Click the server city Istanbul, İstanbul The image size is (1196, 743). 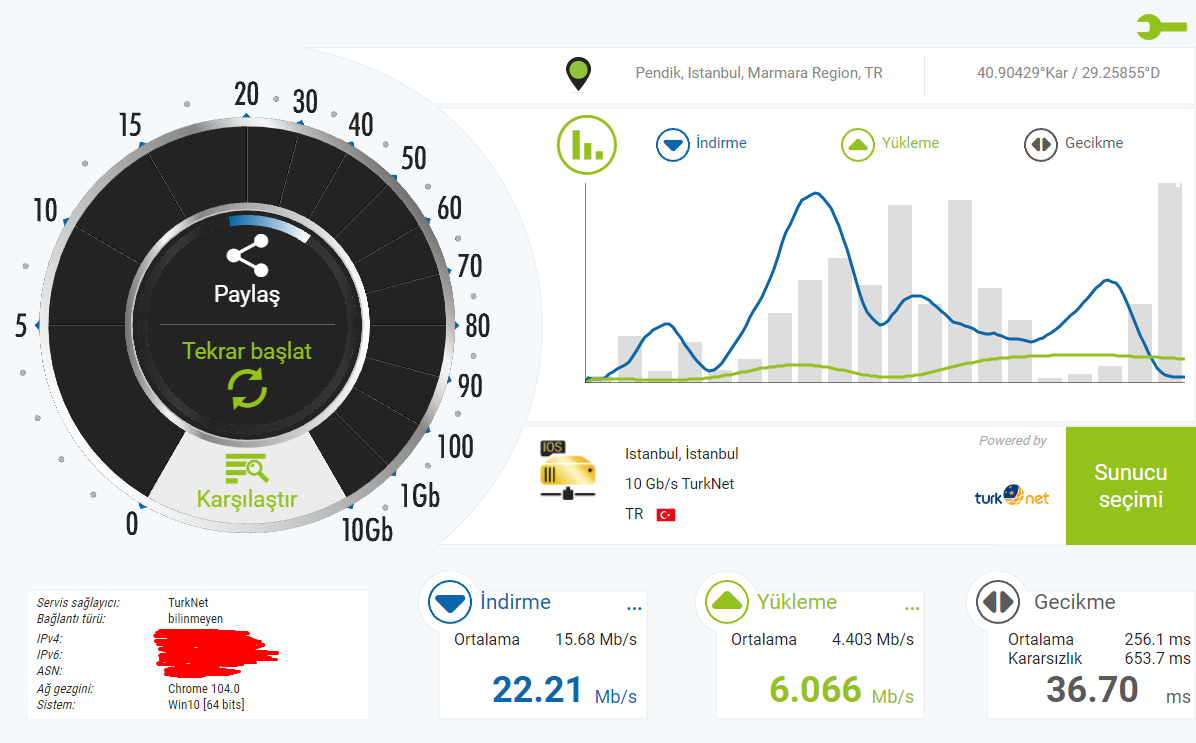[682, 454]
